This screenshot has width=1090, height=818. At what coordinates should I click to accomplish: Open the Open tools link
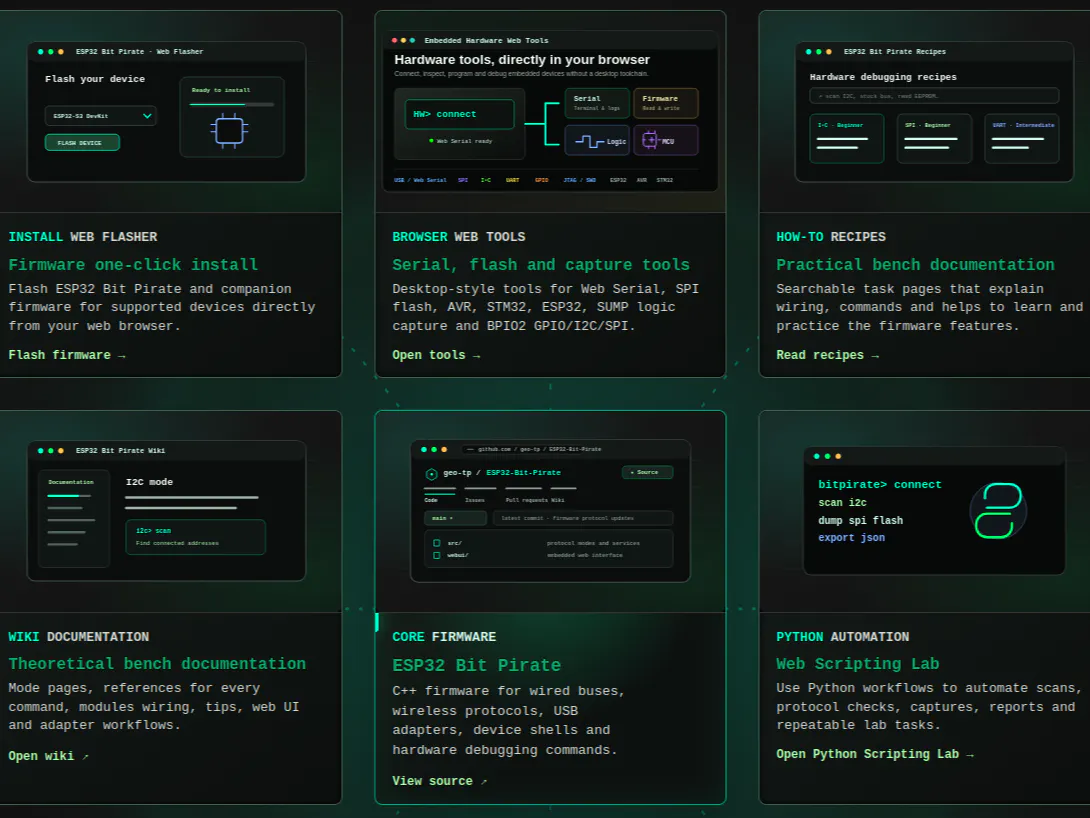[x=436, y=355]
